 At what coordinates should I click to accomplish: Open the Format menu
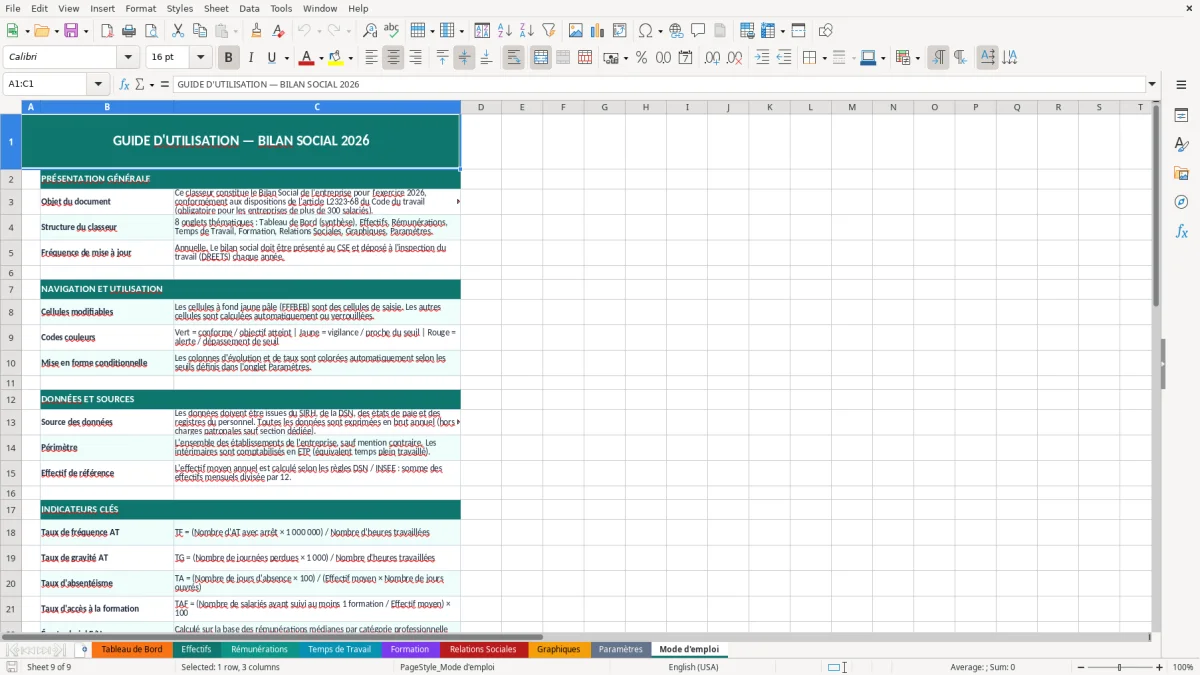pyautogui.click(x=140, y=8)
